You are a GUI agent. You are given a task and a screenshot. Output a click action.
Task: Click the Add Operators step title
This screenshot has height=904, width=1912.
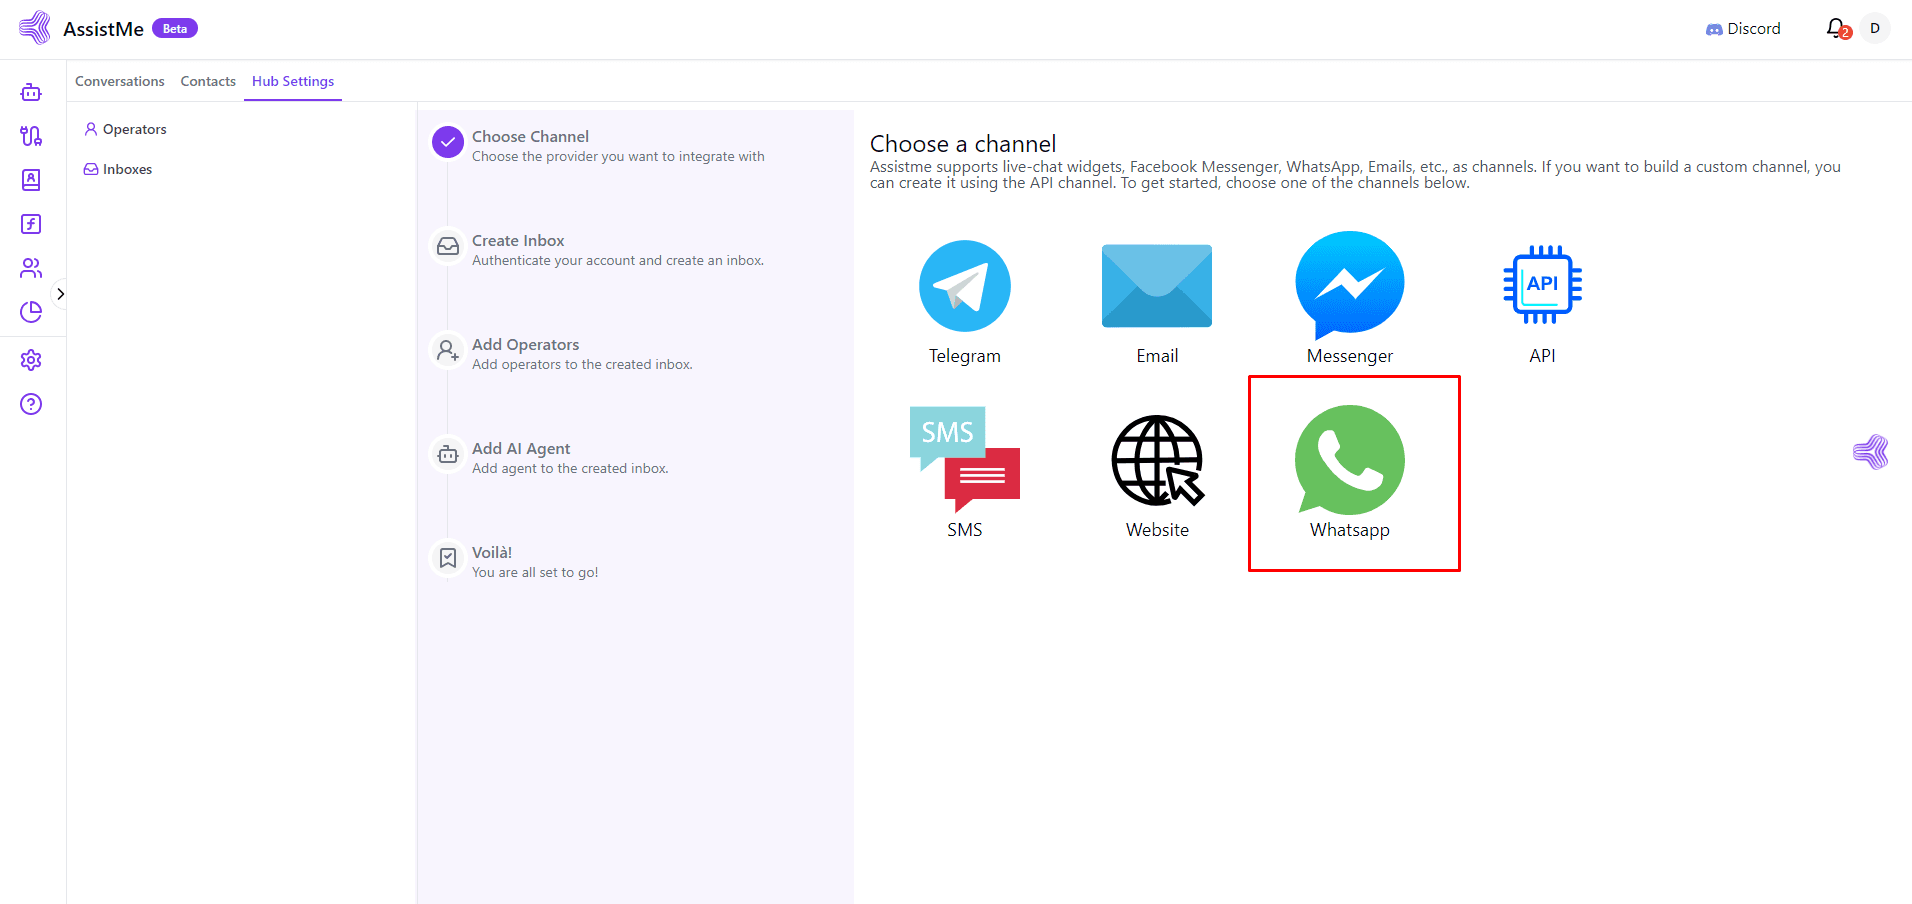[525, 344]
